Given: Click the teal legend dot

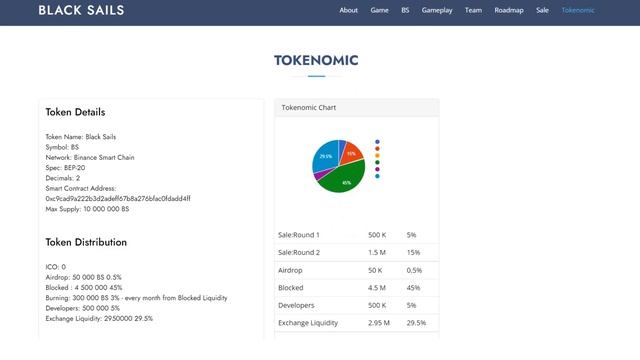Looking at the screenshot, I should click(x=377, y=176).
